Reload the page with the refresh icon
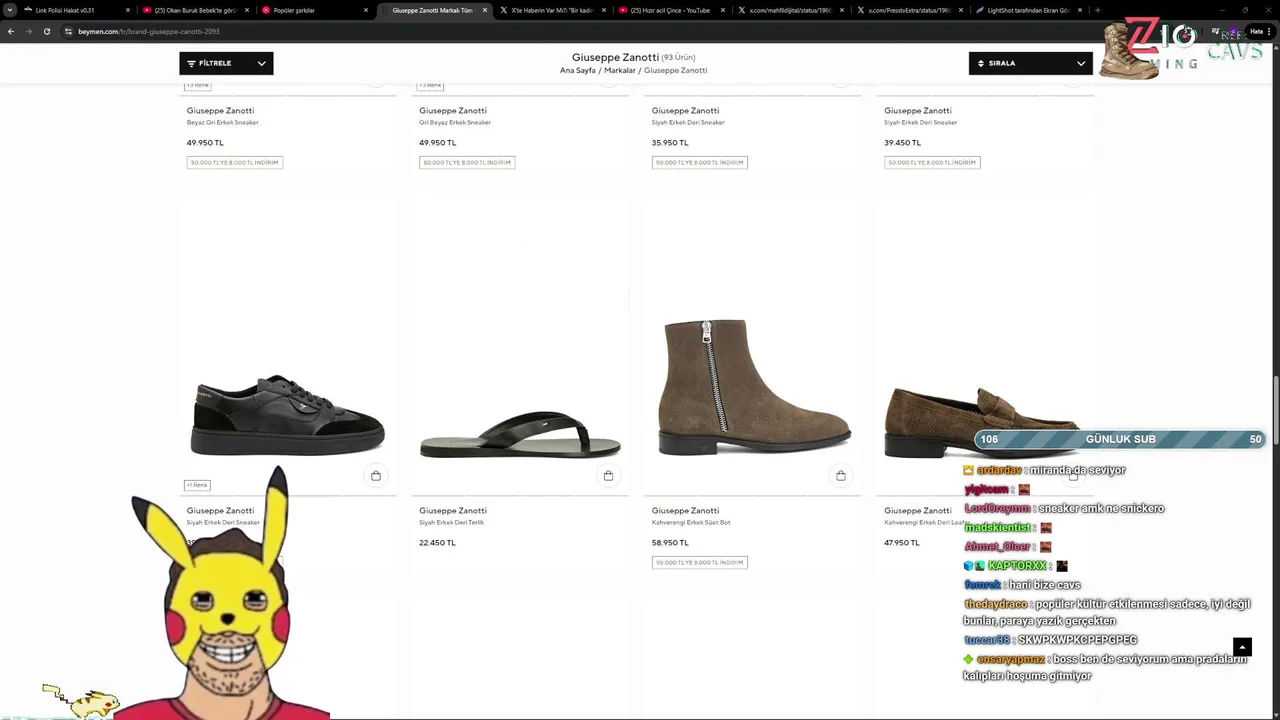The height and width of the screenshot is (720, 1280). pyautogui.click(x=47, y=32)
